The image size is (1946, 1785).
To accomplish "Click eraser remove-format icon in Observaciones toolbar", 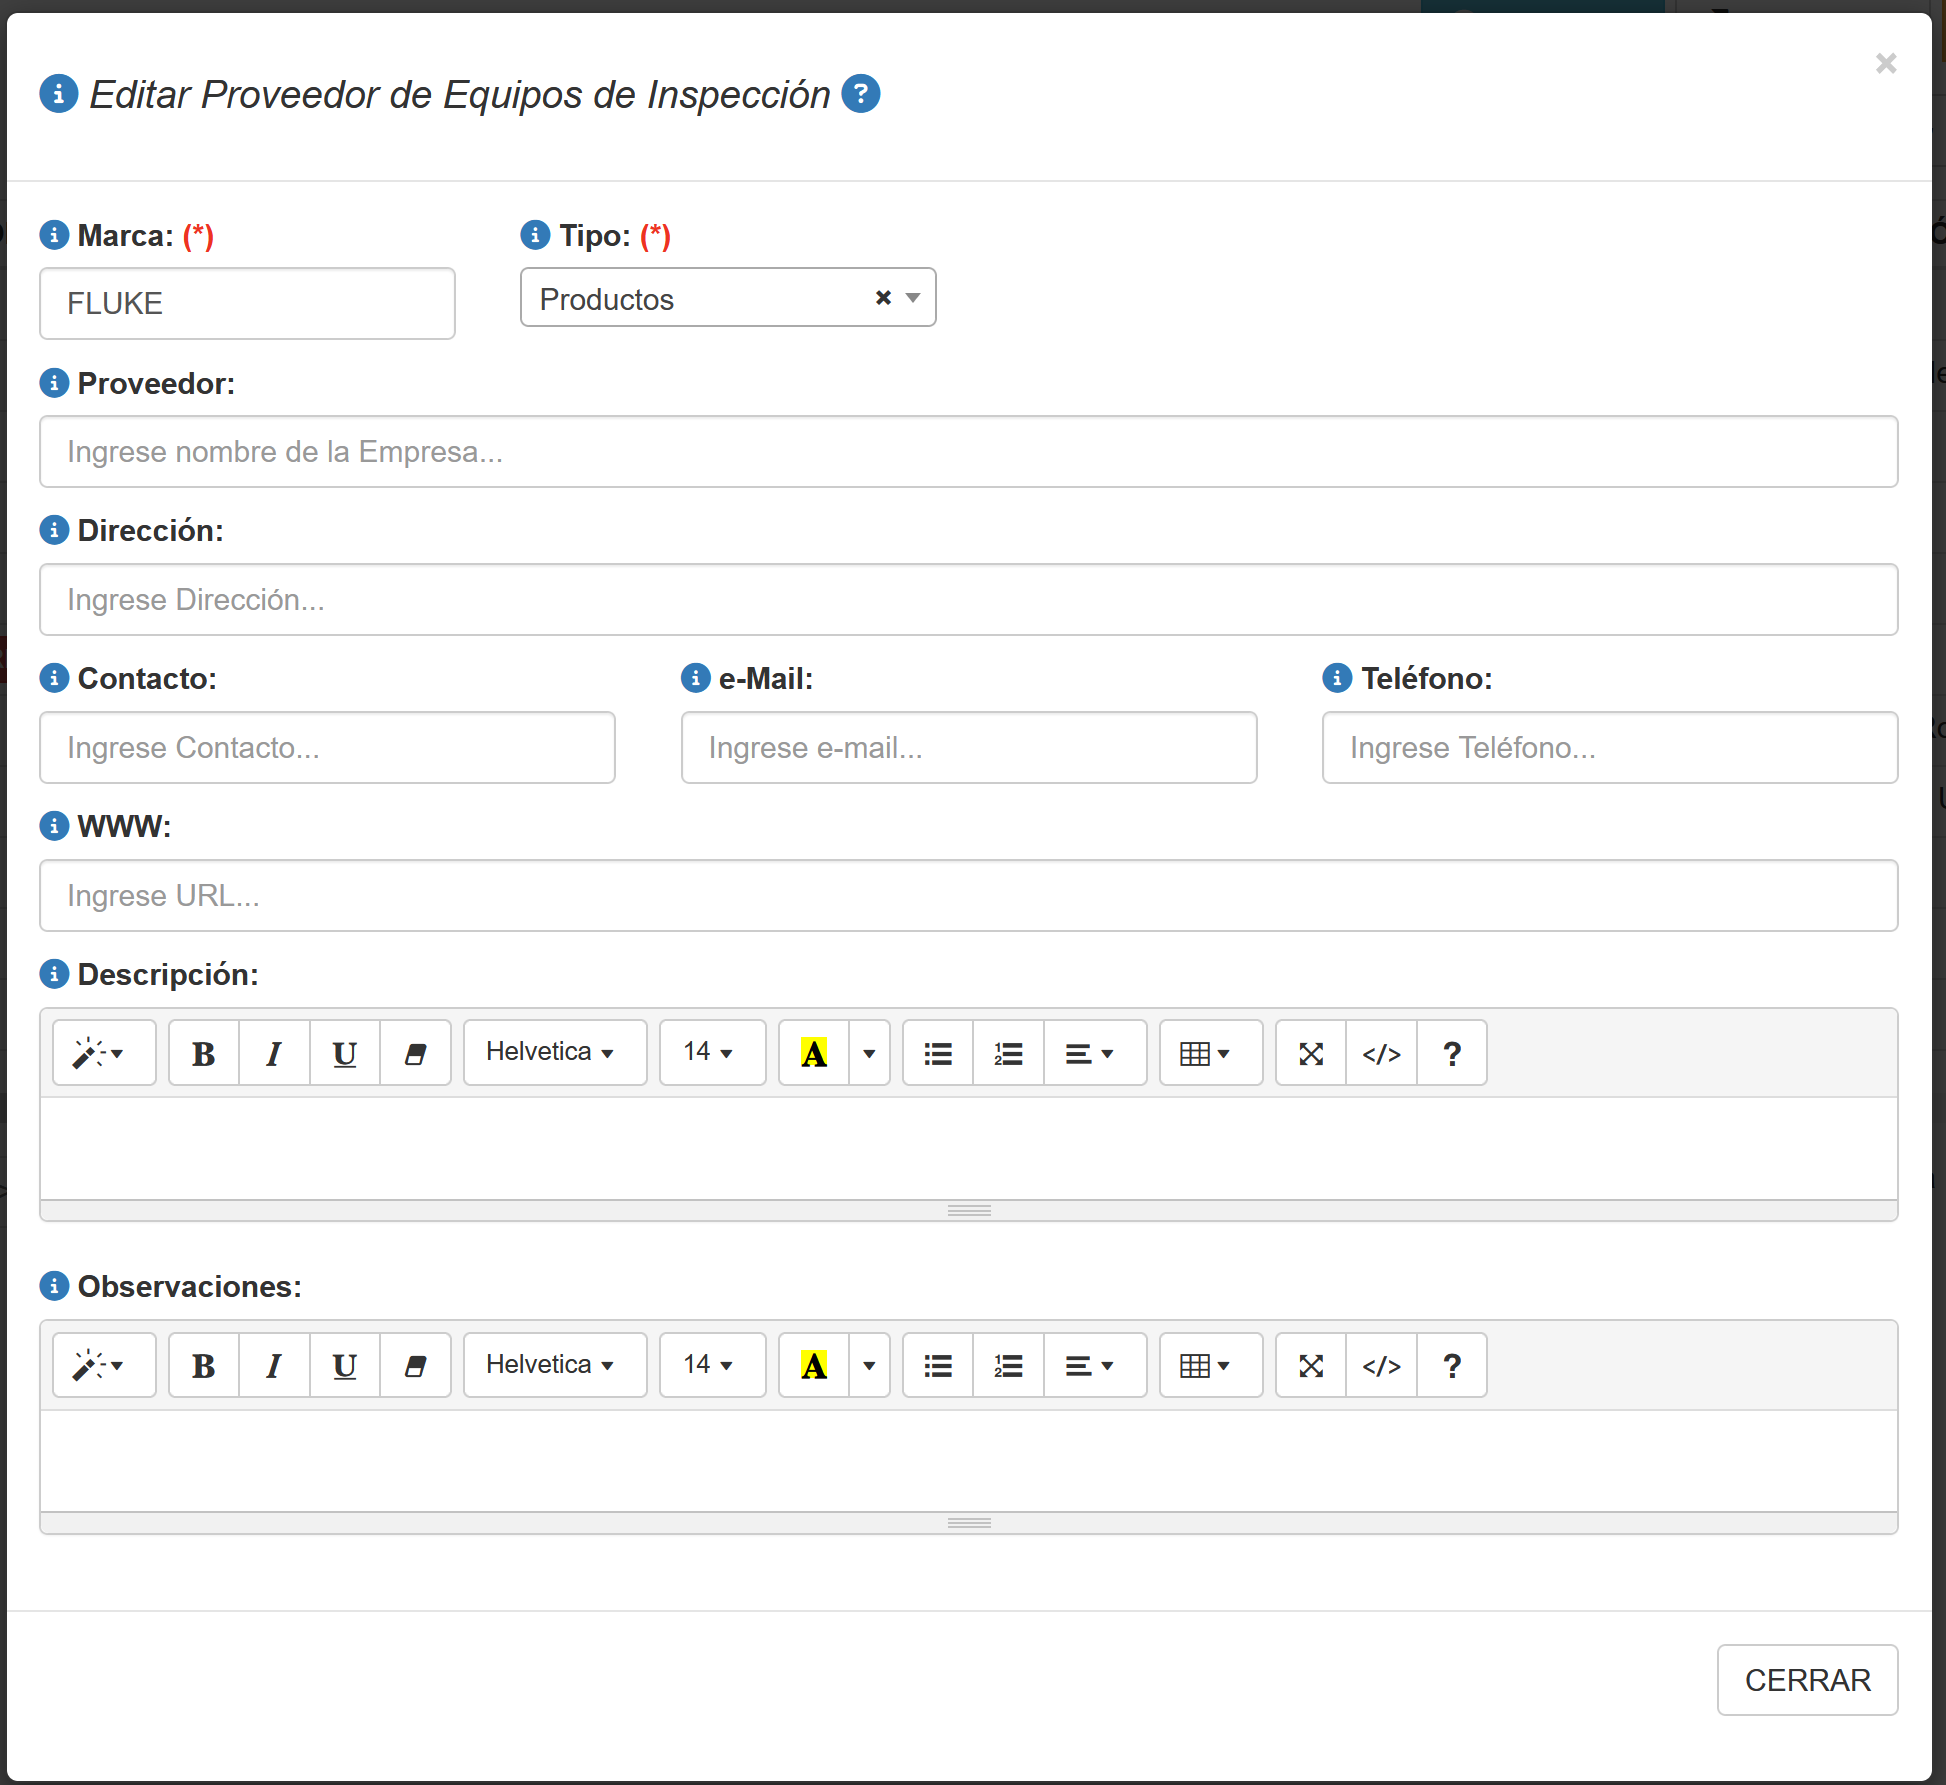I will coord(415,1366).
